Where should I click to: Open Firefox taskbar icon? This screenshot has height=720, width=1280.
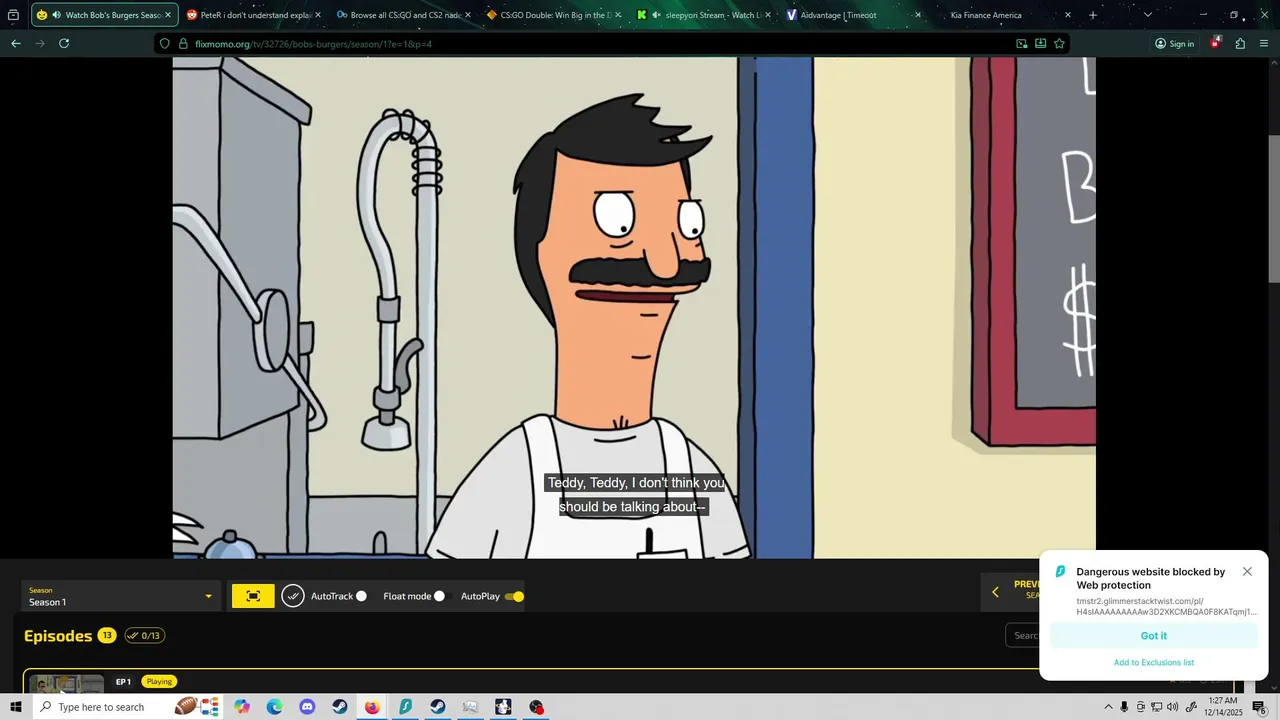point(372,707)
